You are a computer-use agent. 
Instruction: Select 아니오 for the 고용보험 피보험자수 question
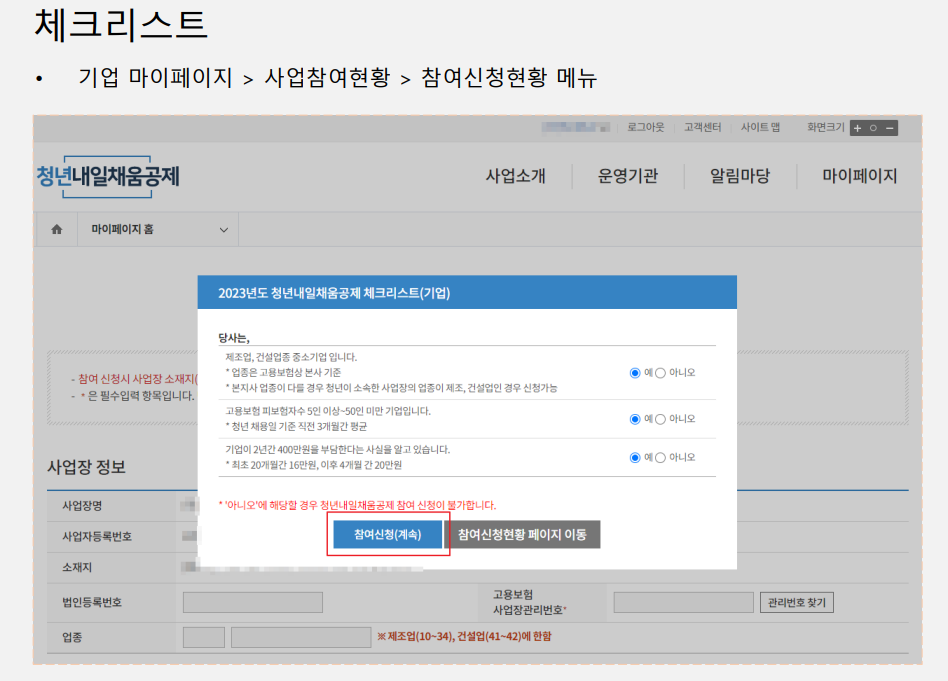(660, 418)
